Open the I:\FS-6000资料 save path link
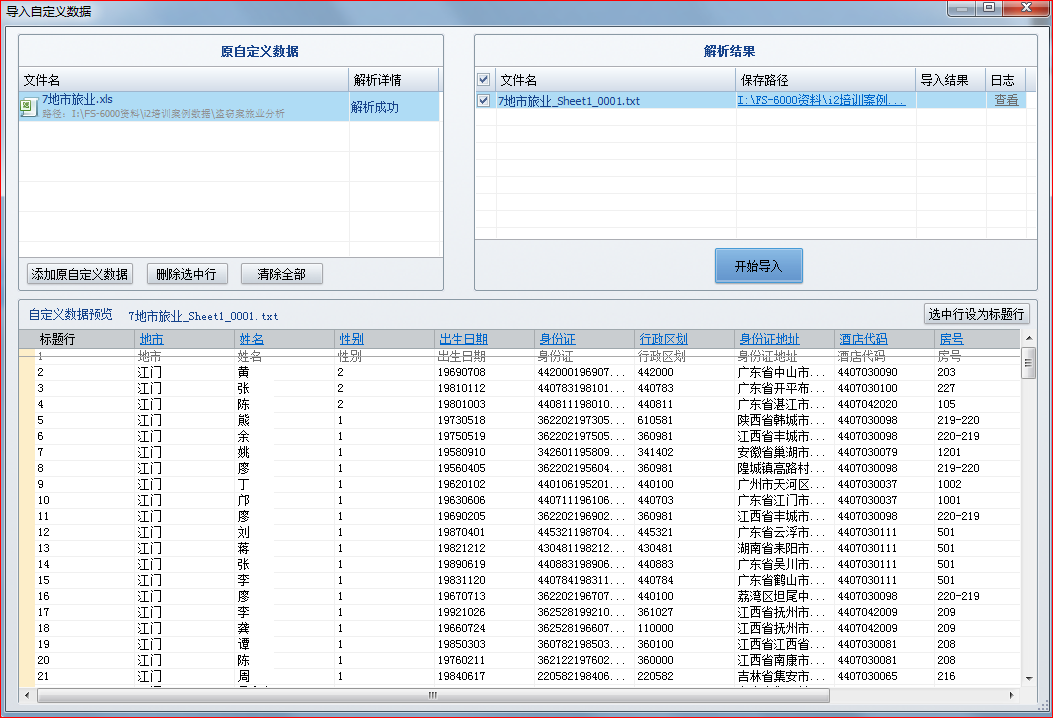This screenshot has height=718, width=1053. (x=821, y=100)
